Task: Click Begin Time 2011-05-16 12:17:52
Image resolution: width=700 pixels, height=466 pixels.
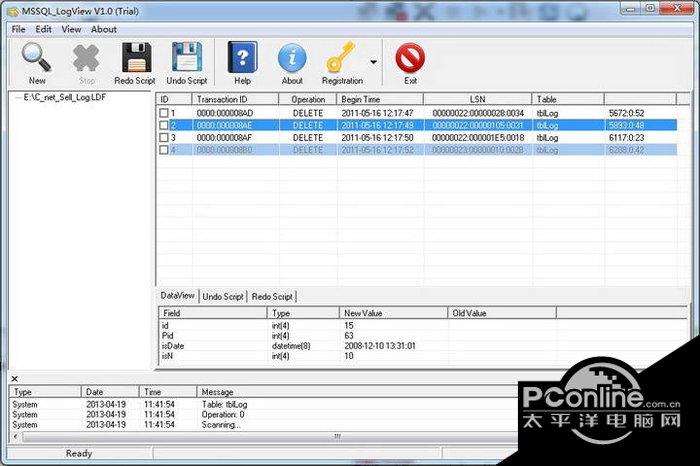Action: (378, 150)
